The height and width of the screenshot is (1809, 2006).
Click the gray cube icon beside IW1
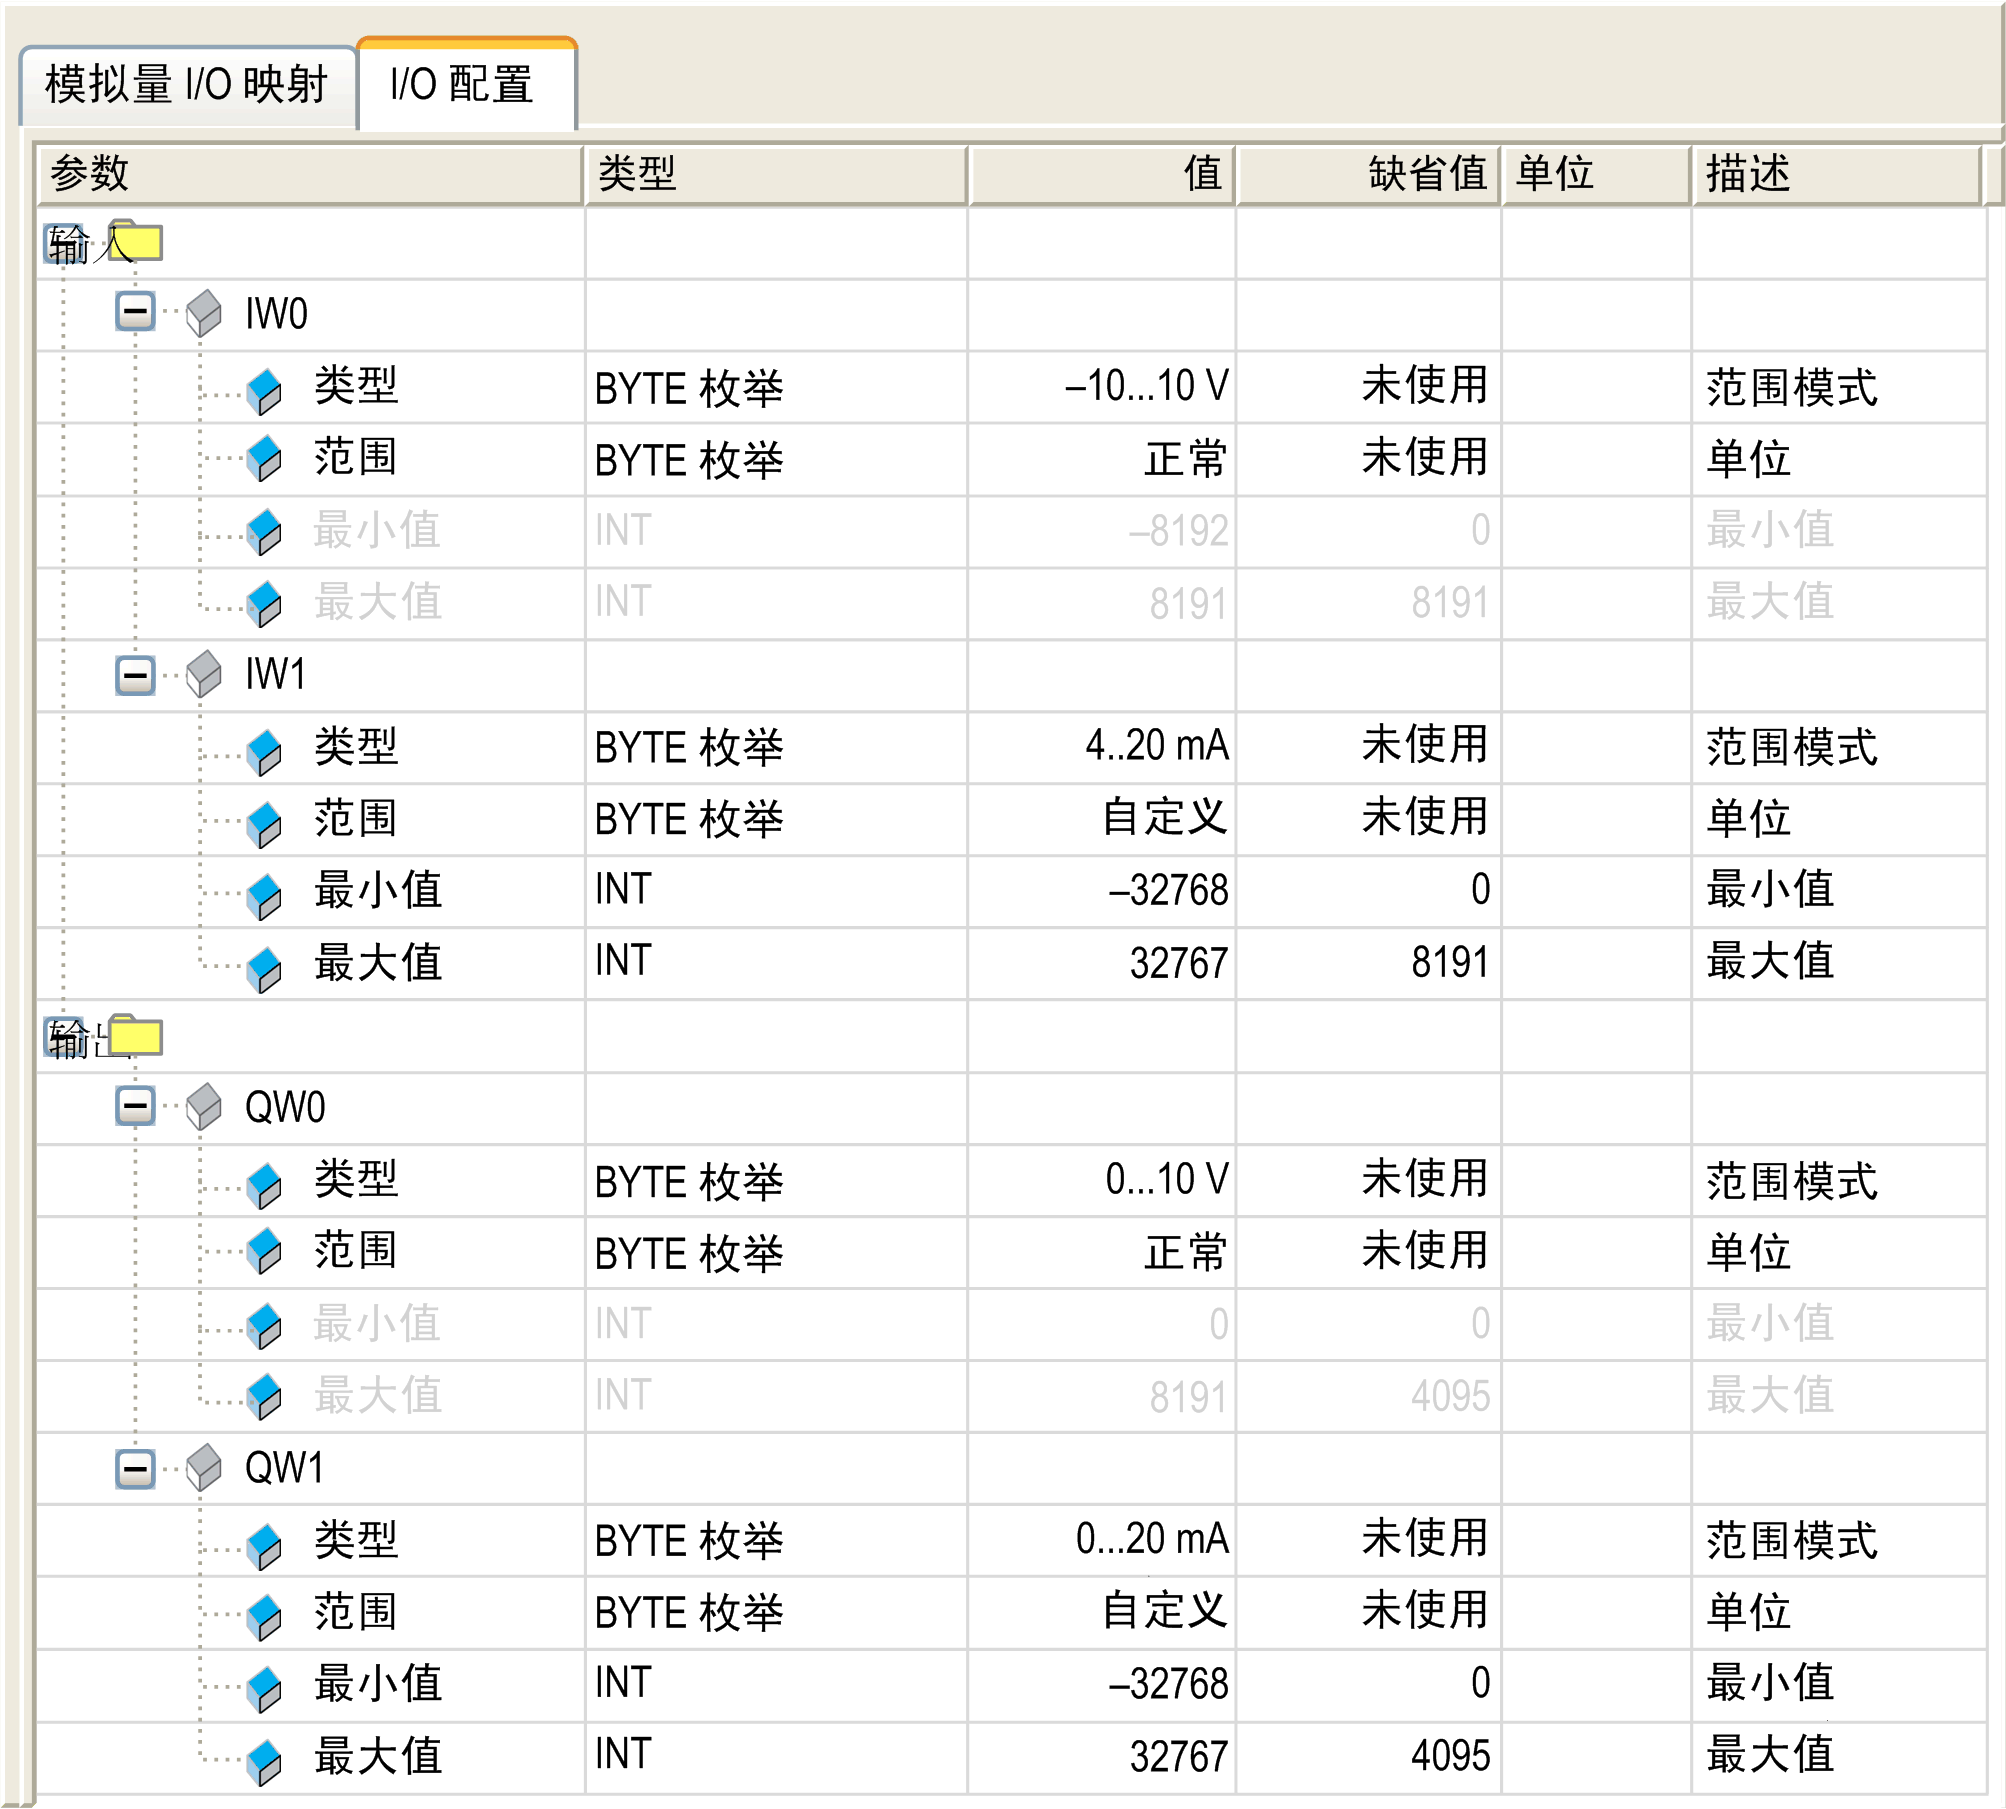tap(204, 674)
